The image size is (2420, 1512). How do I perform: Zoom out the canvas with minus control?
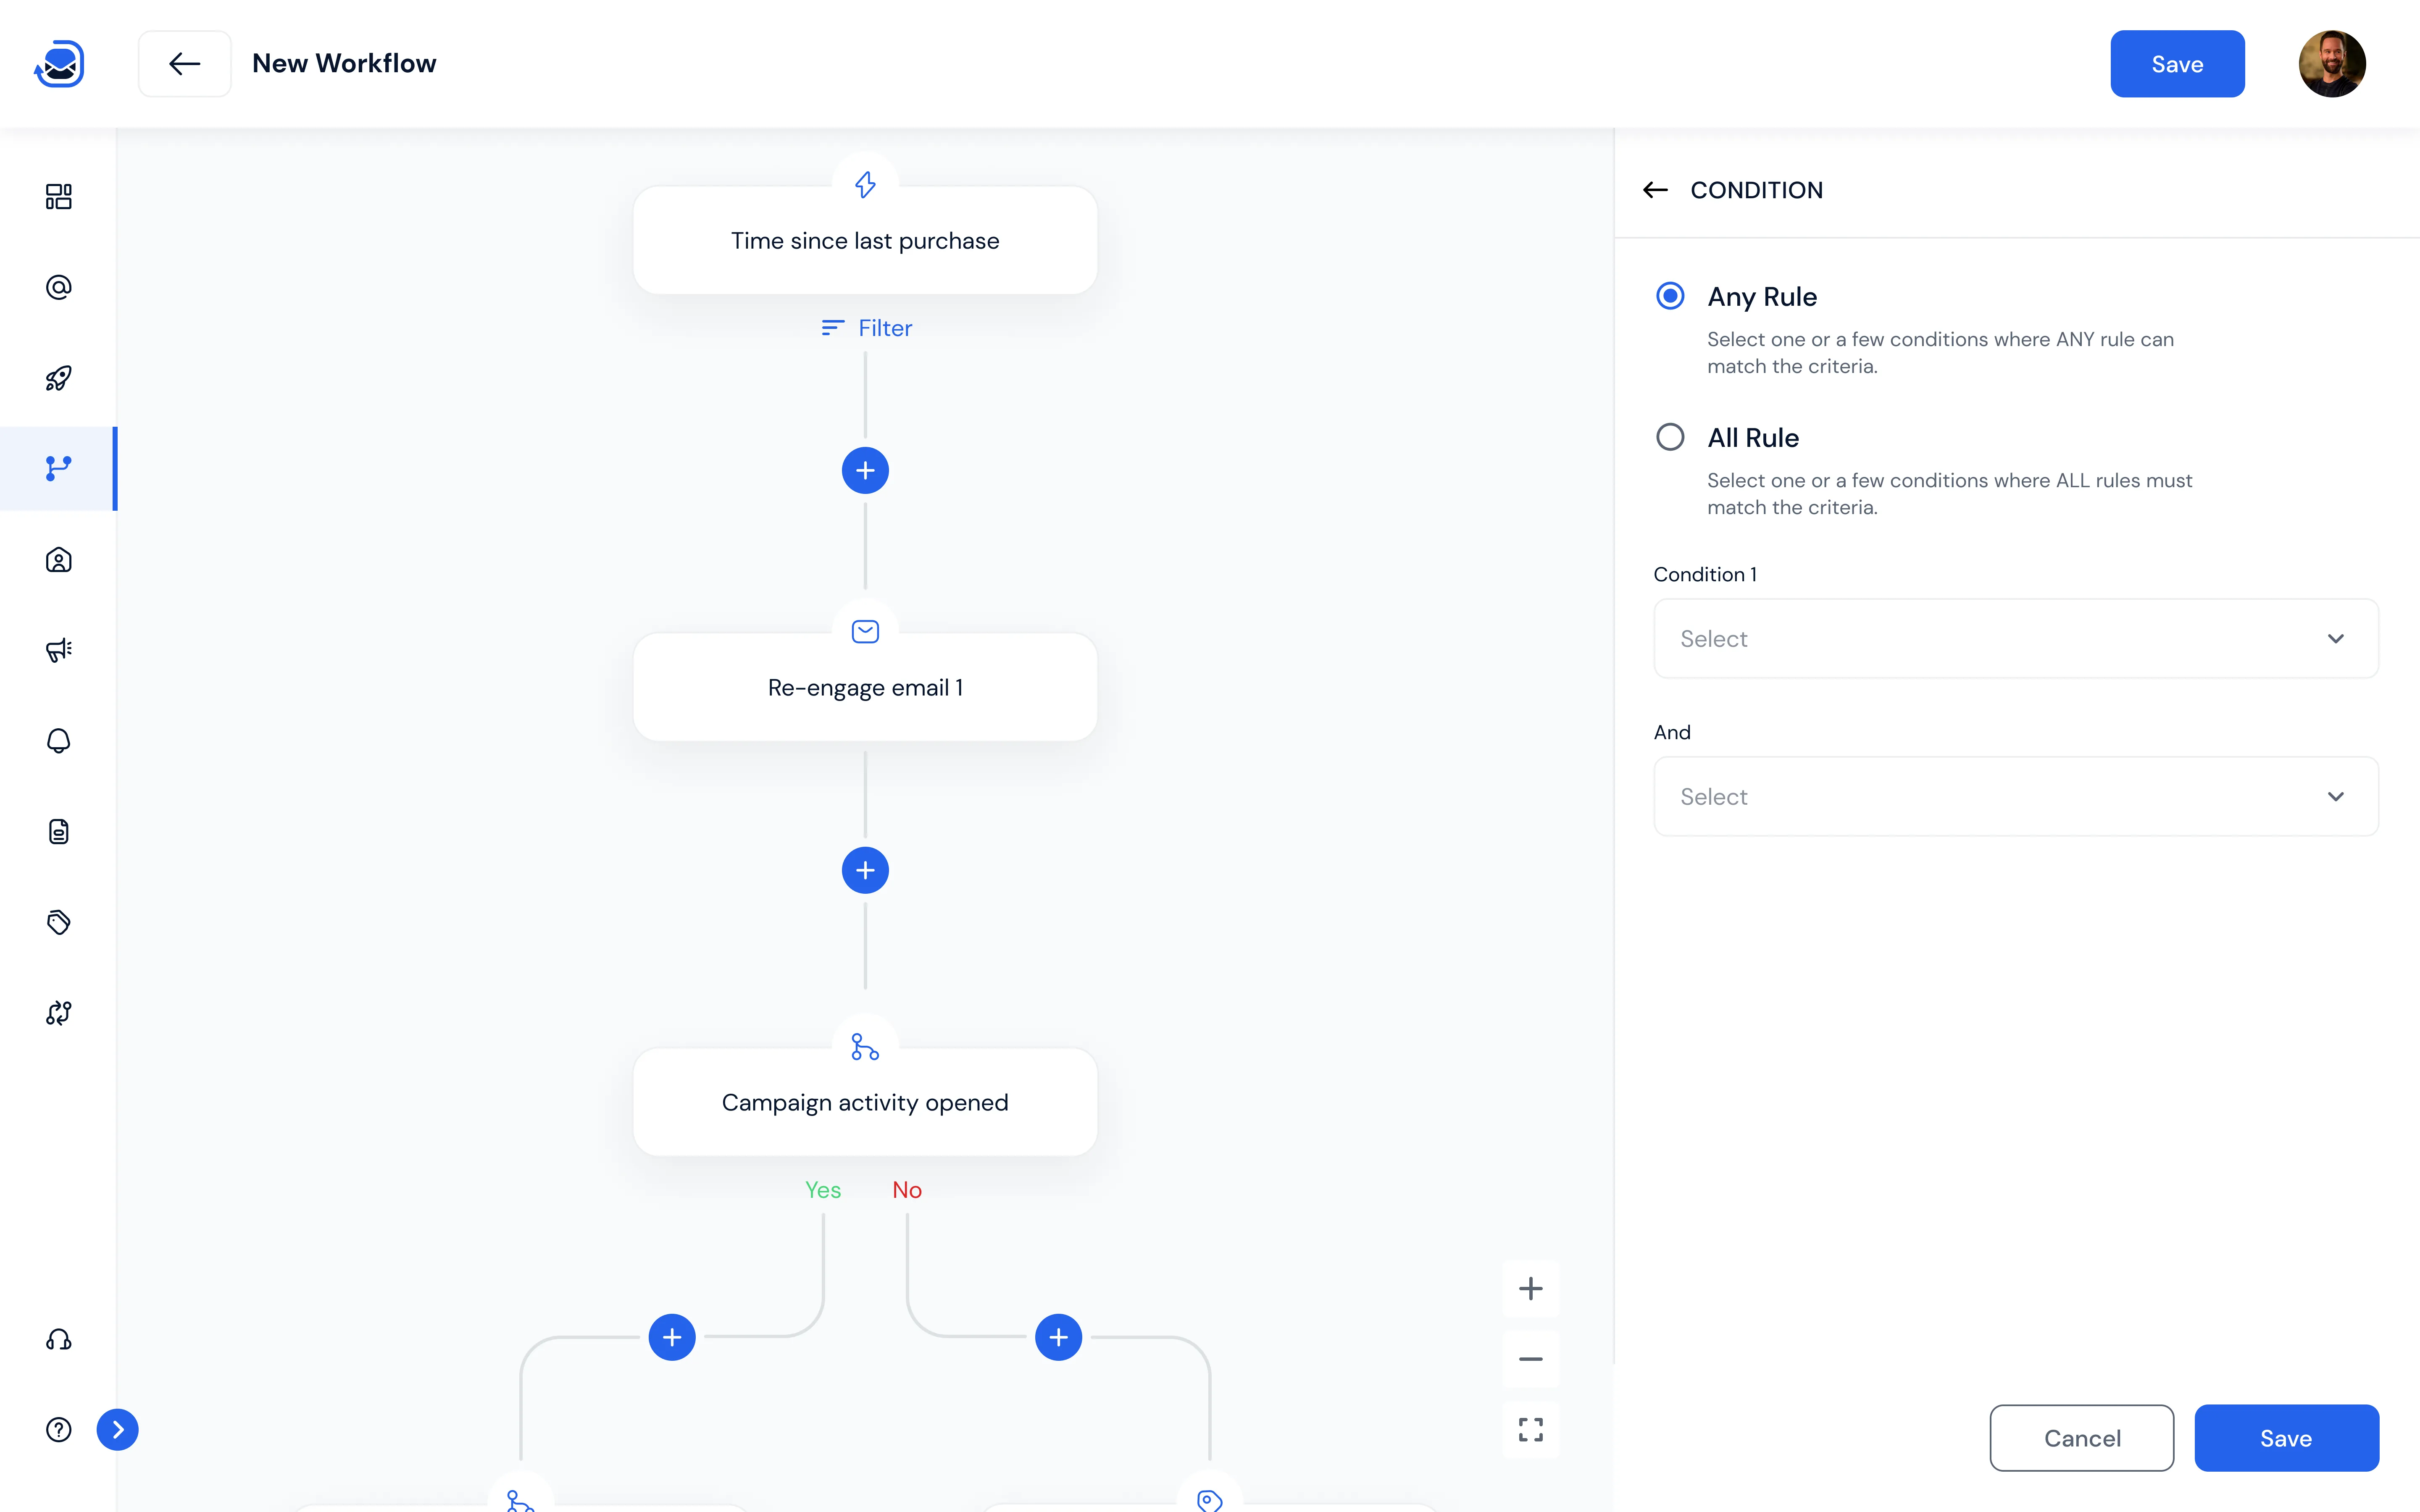click(x=1530, y=1359)
